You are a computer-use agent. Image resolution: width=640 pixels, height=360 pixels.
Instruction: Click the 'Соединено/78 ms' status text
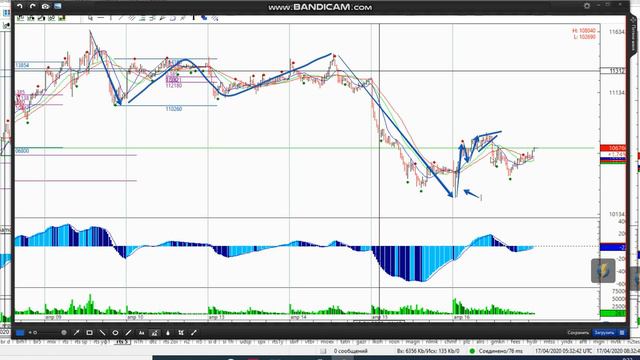pyautogui.click(x=500, y=351)
